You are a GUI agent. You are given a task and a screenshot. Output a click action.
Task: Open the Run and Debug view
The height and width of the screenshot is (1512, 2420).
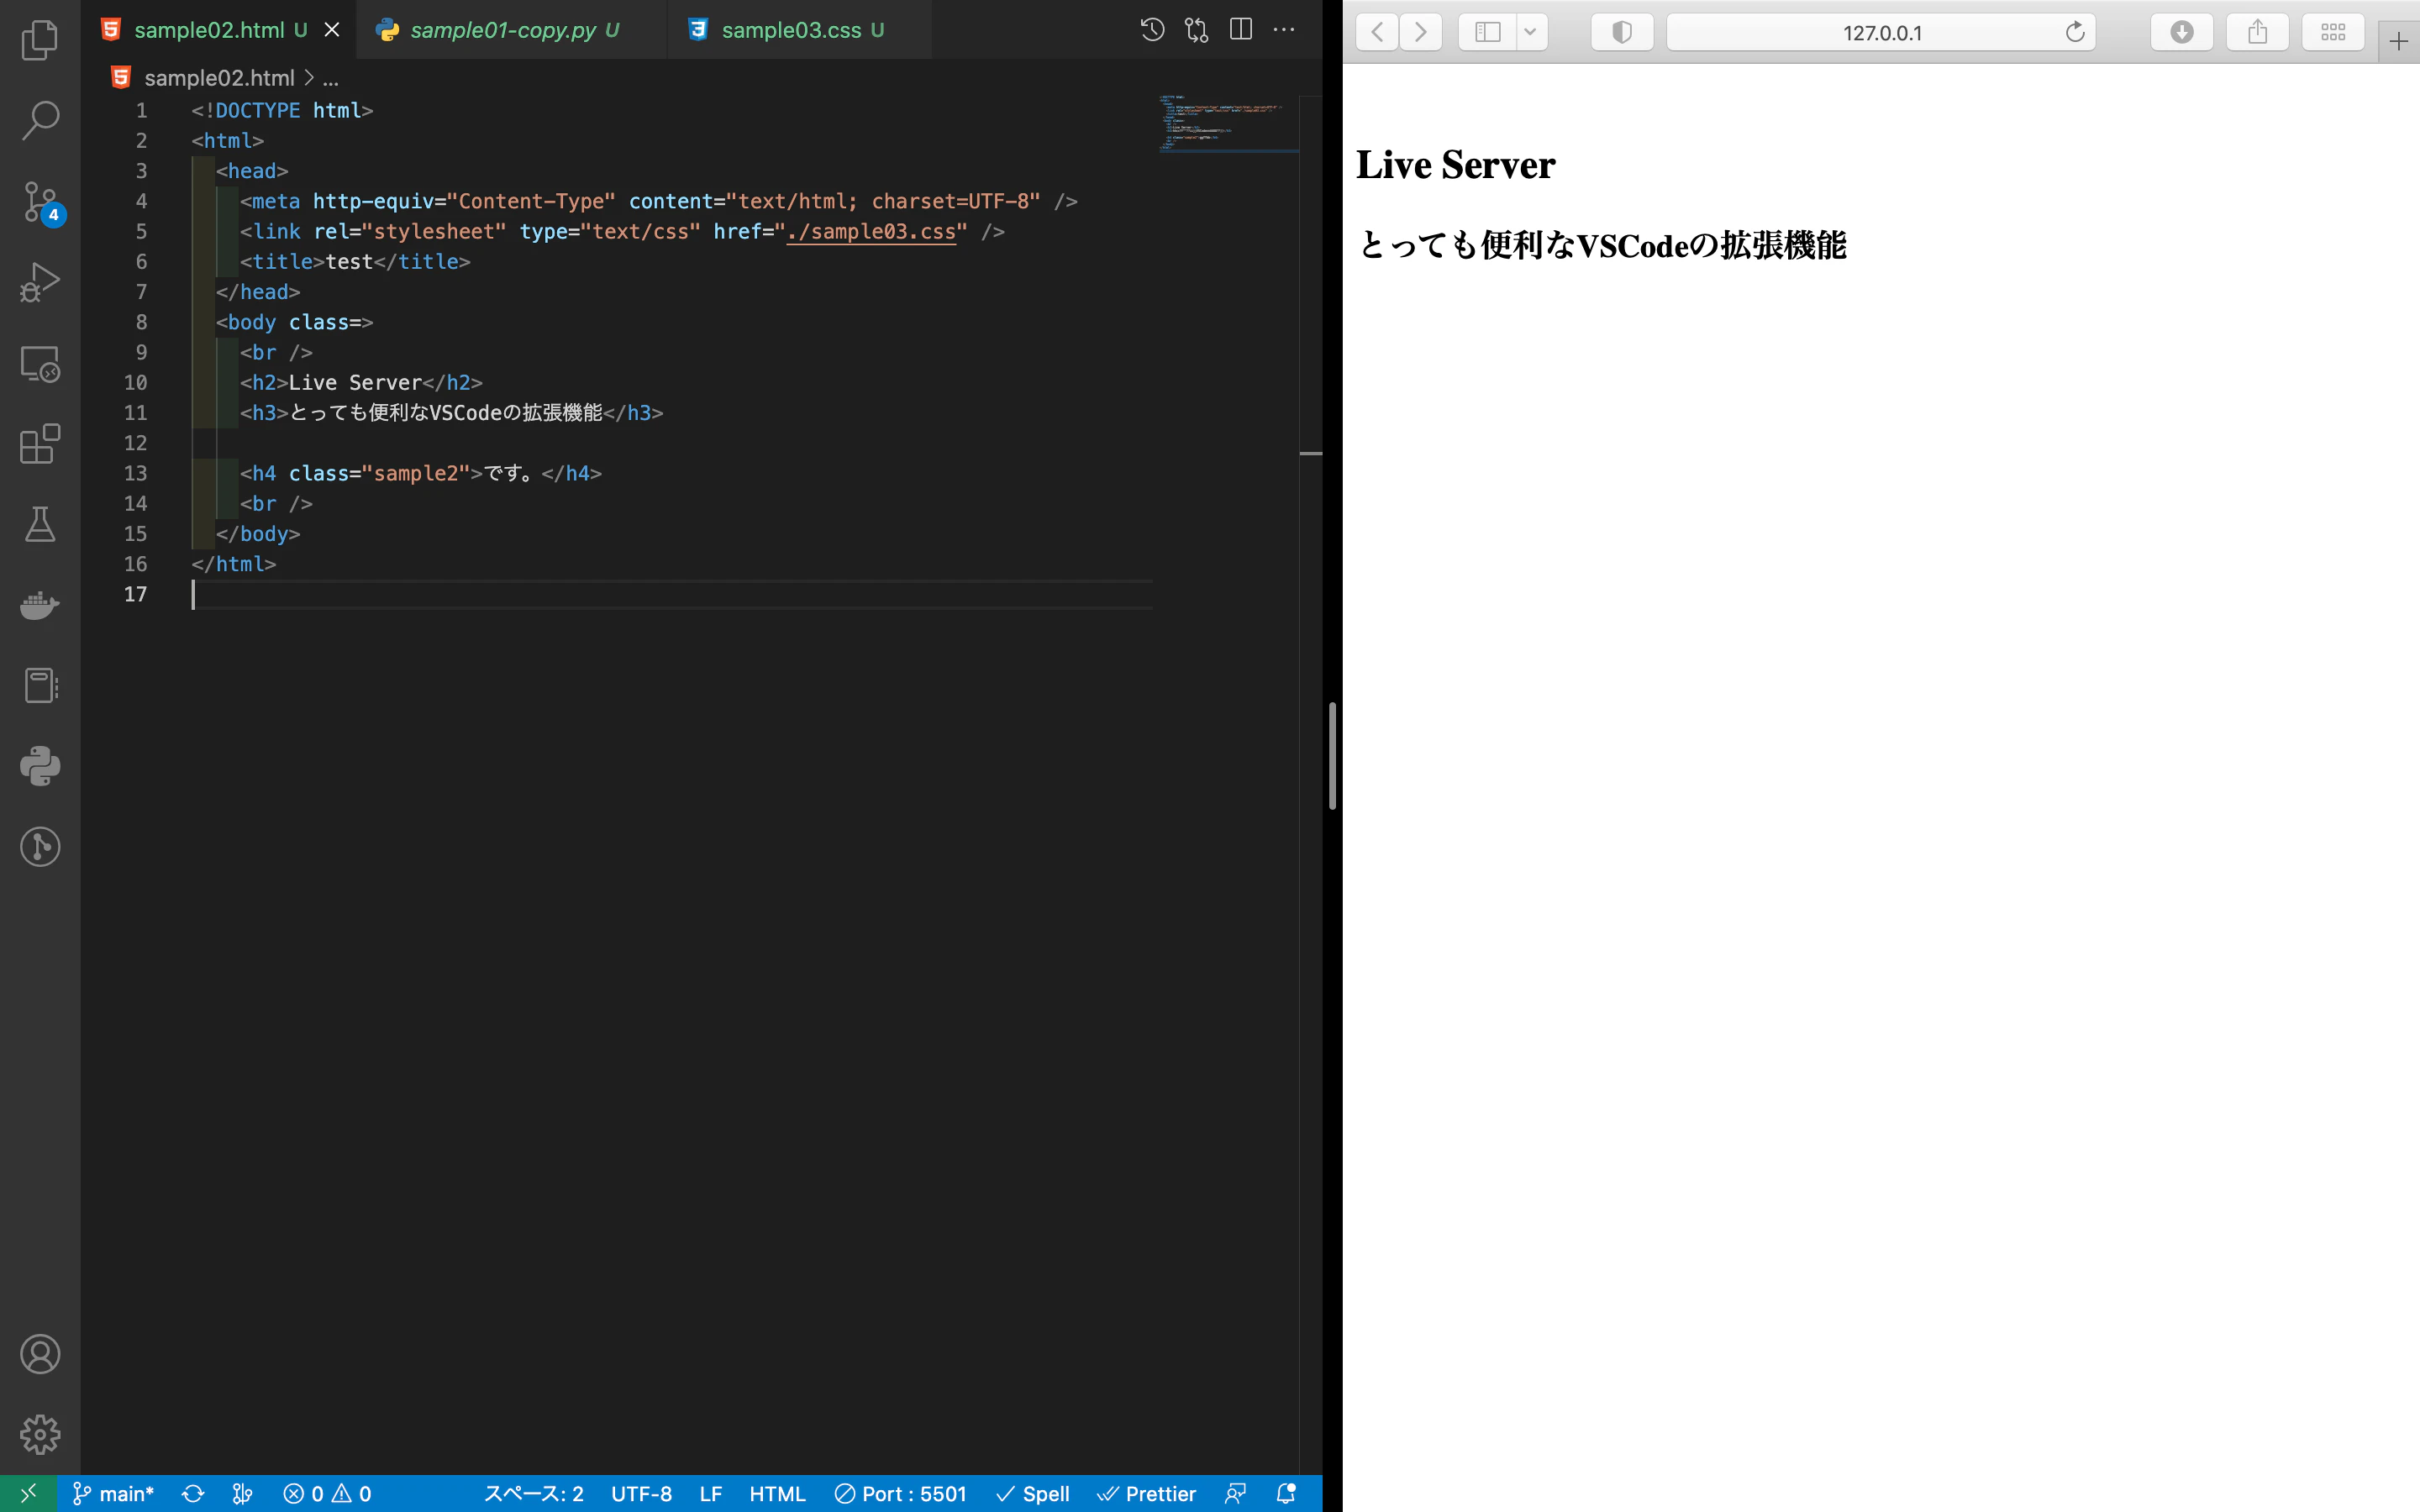tap(40, 282)
